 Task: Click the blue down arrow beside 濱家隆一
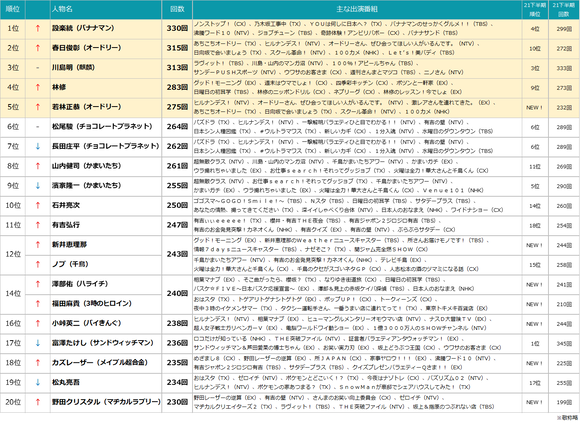click(38, 186)
